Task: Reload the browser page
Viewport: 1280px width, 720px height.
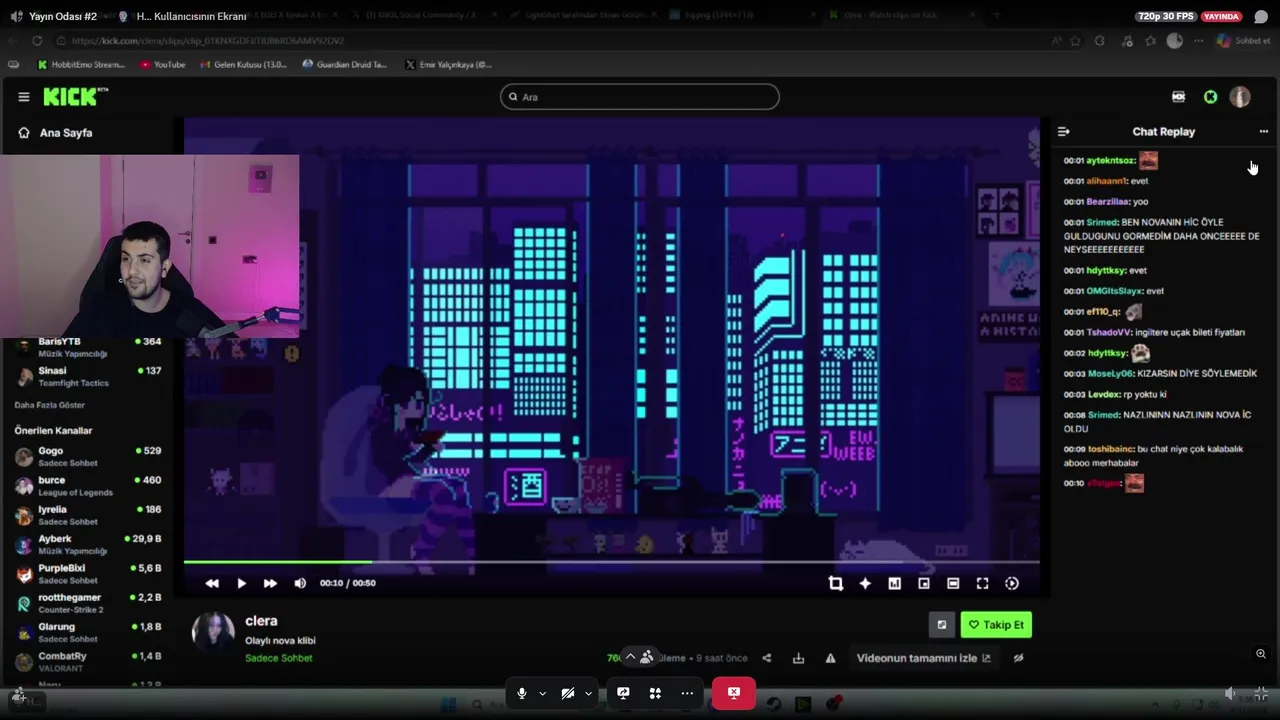Action: click(37, 41)
